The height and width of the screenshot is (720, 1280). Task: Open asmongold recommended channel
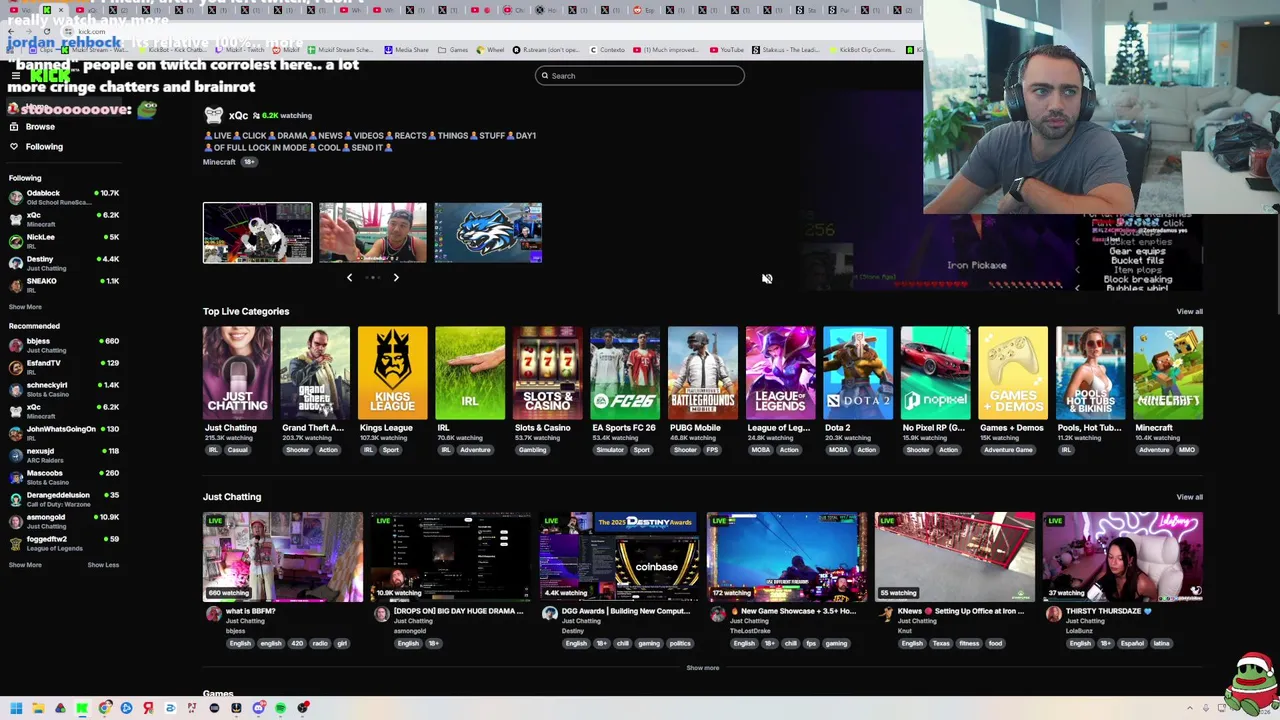[63, 521]
